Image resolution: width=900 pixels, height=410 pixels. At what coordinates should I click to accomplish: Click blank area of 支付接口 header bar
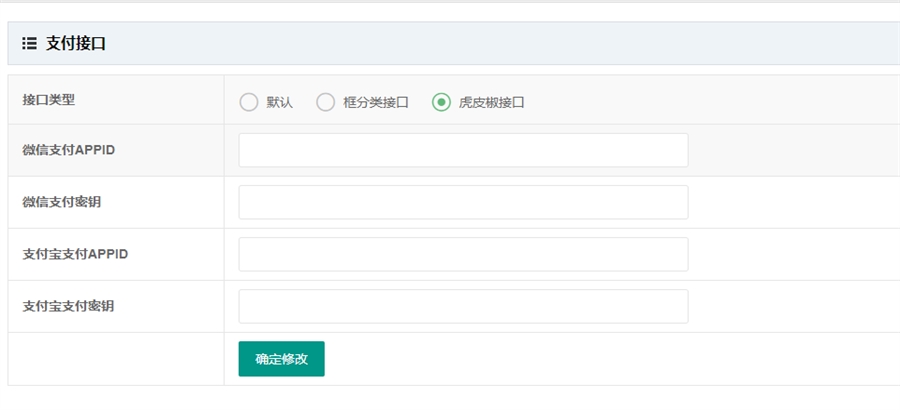(x=500, y=43)
